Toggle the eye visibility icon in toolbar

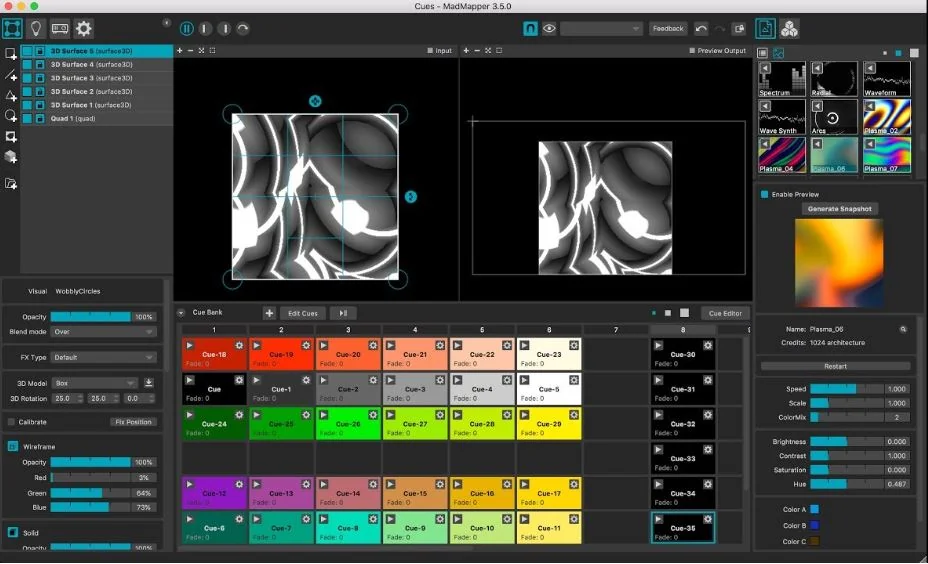[x=549, y=28]
